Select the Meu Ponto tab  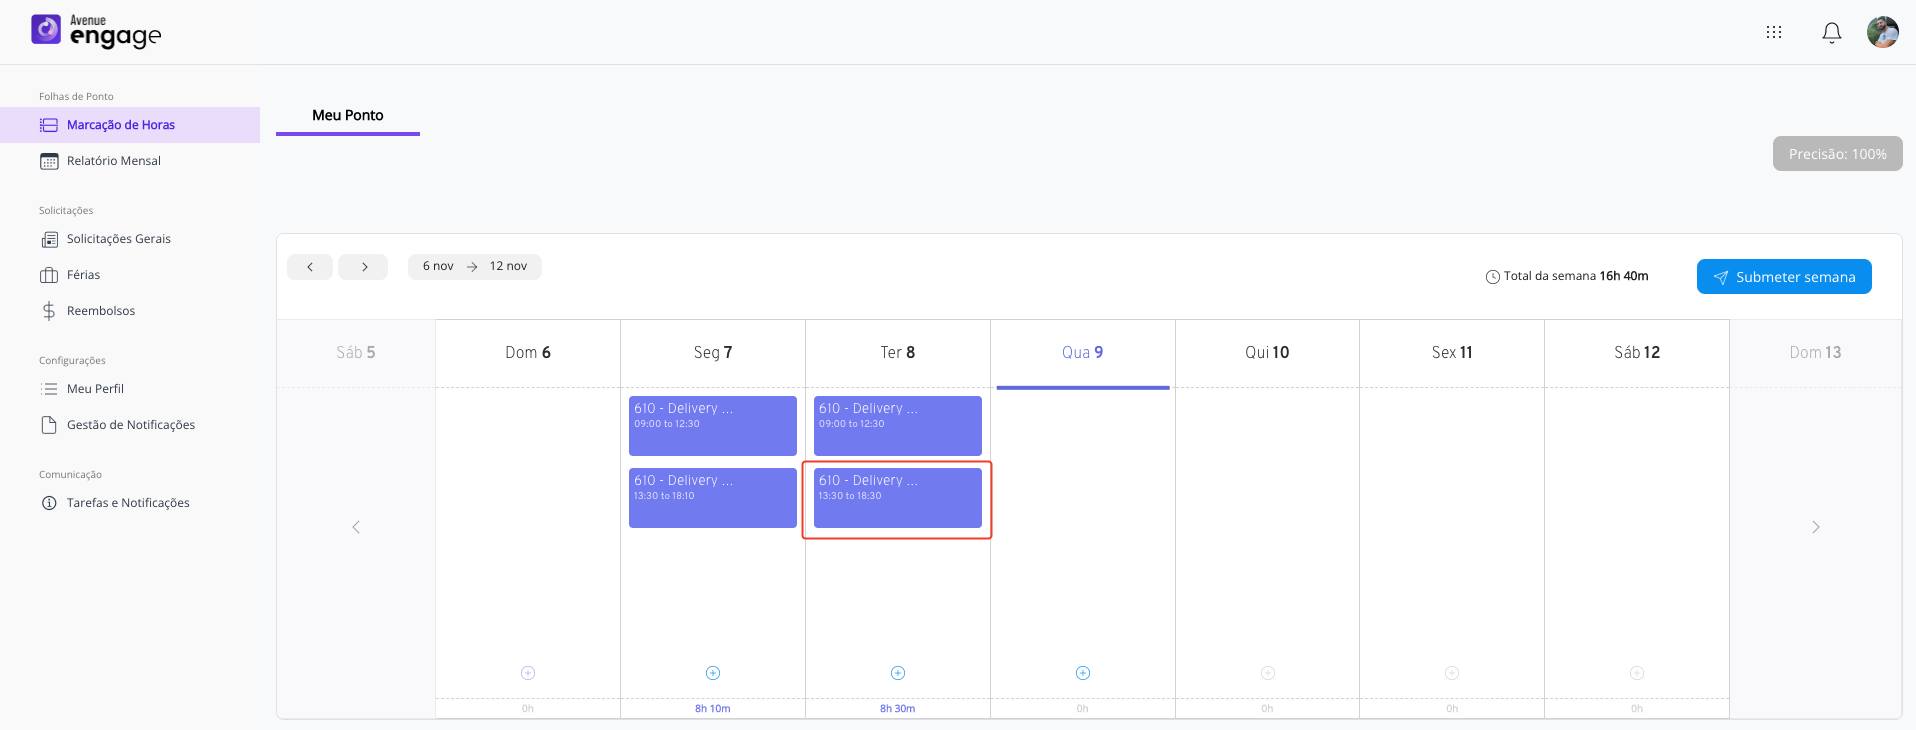(348, 116)
